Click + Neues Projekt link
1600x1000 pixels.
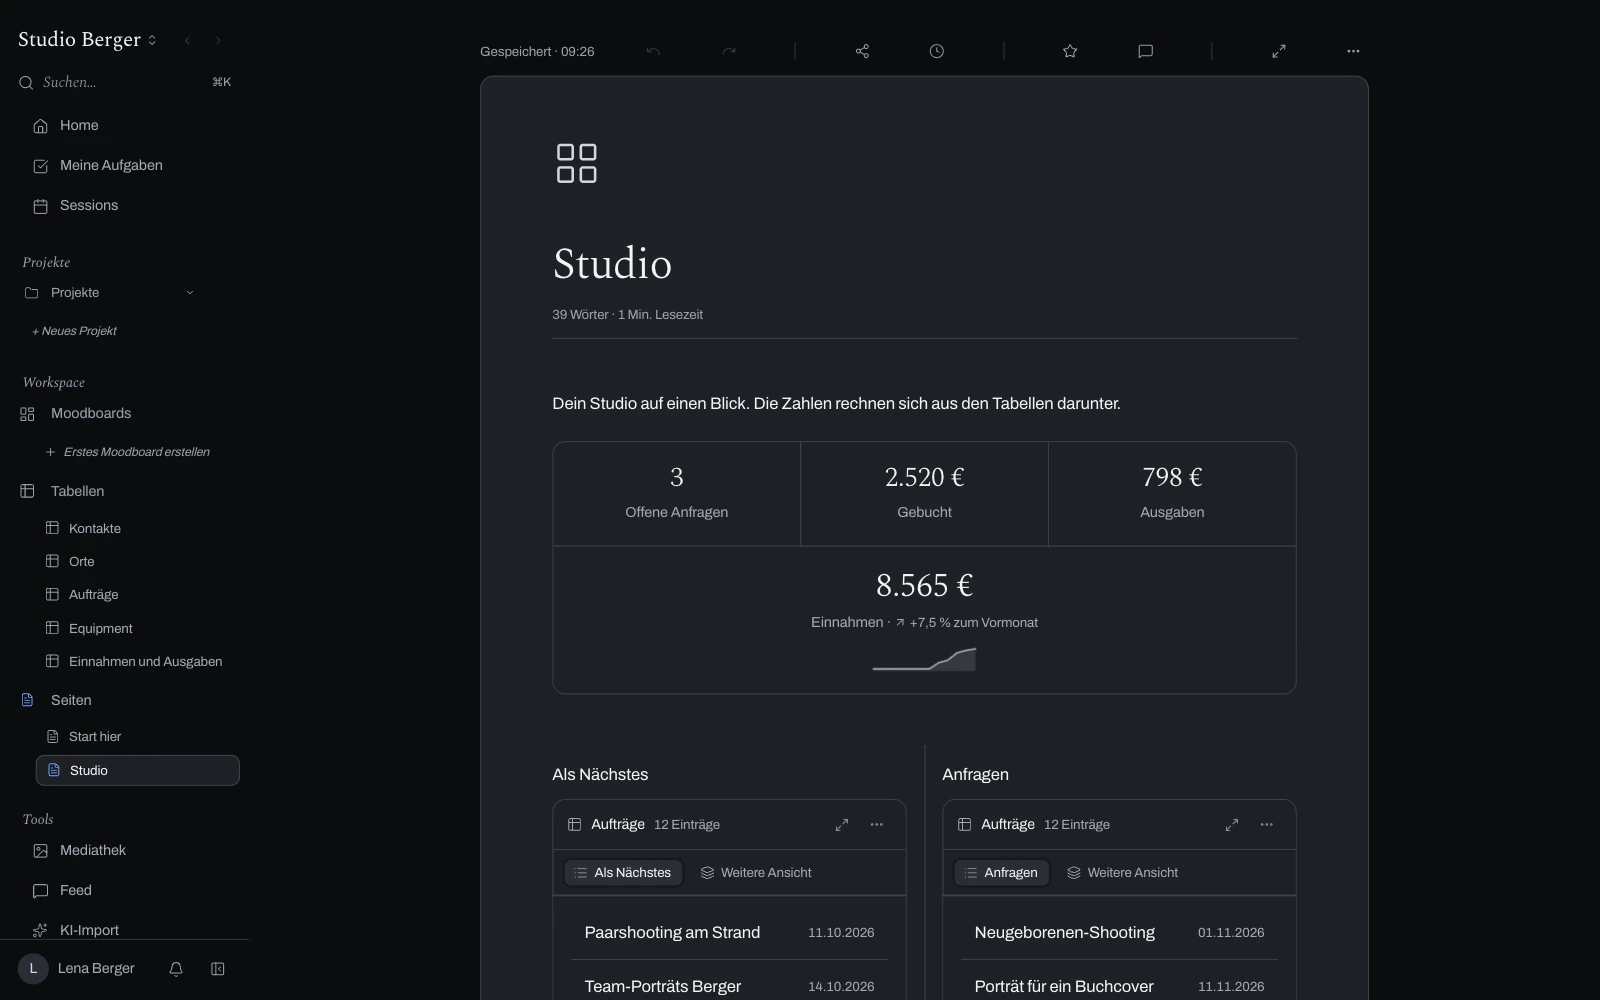(75, 331)
